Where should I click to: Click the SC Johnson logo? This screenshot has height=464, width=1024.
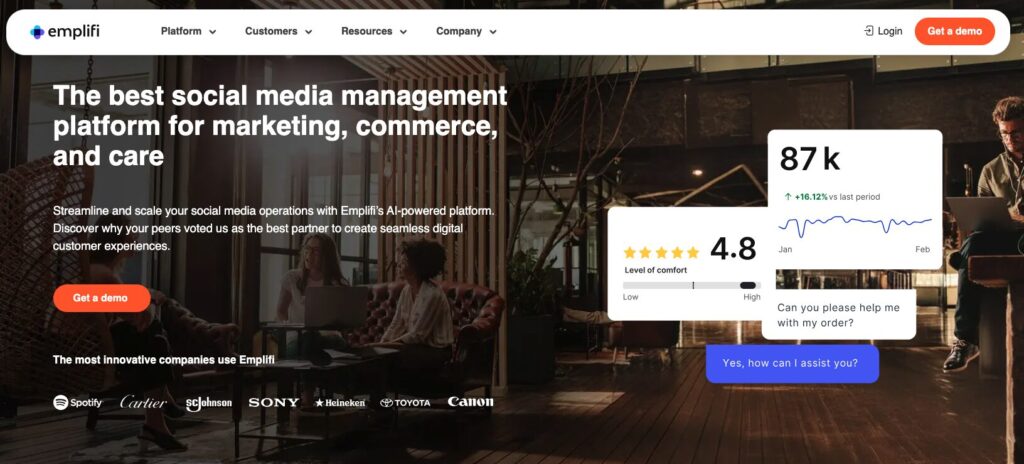208,403
